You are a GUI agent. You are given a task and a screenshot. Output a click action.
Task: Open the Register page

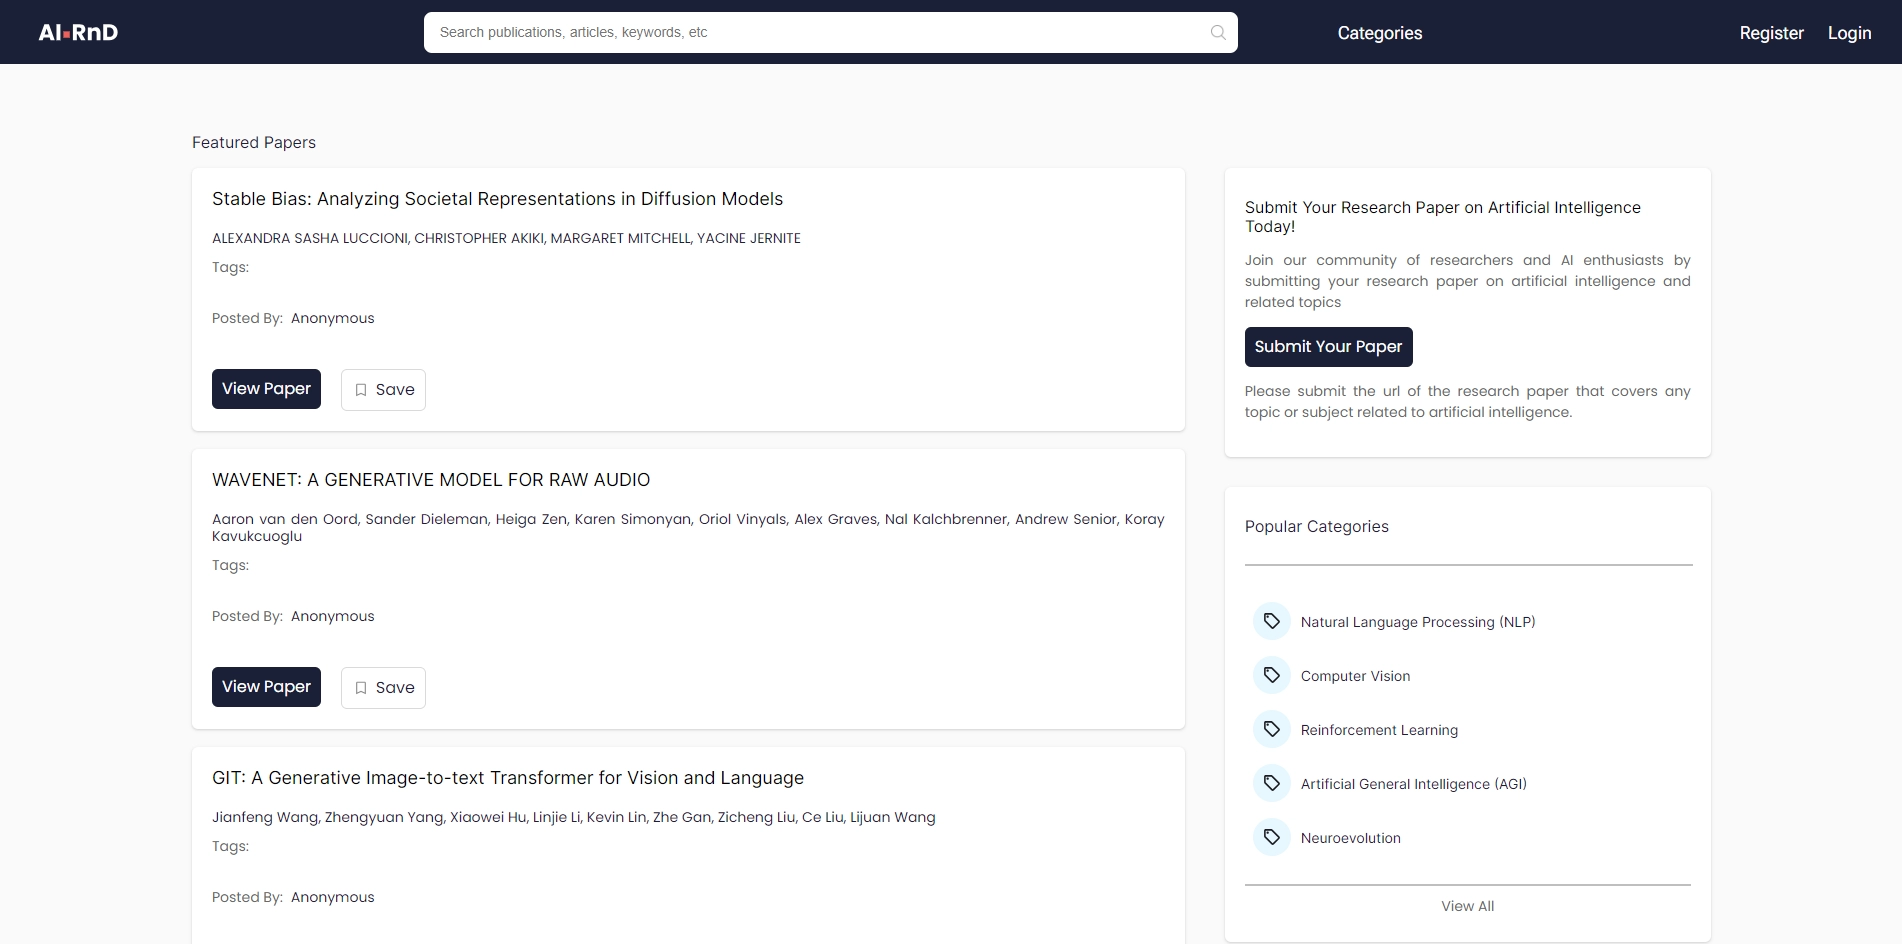(x=1771, y=33)
